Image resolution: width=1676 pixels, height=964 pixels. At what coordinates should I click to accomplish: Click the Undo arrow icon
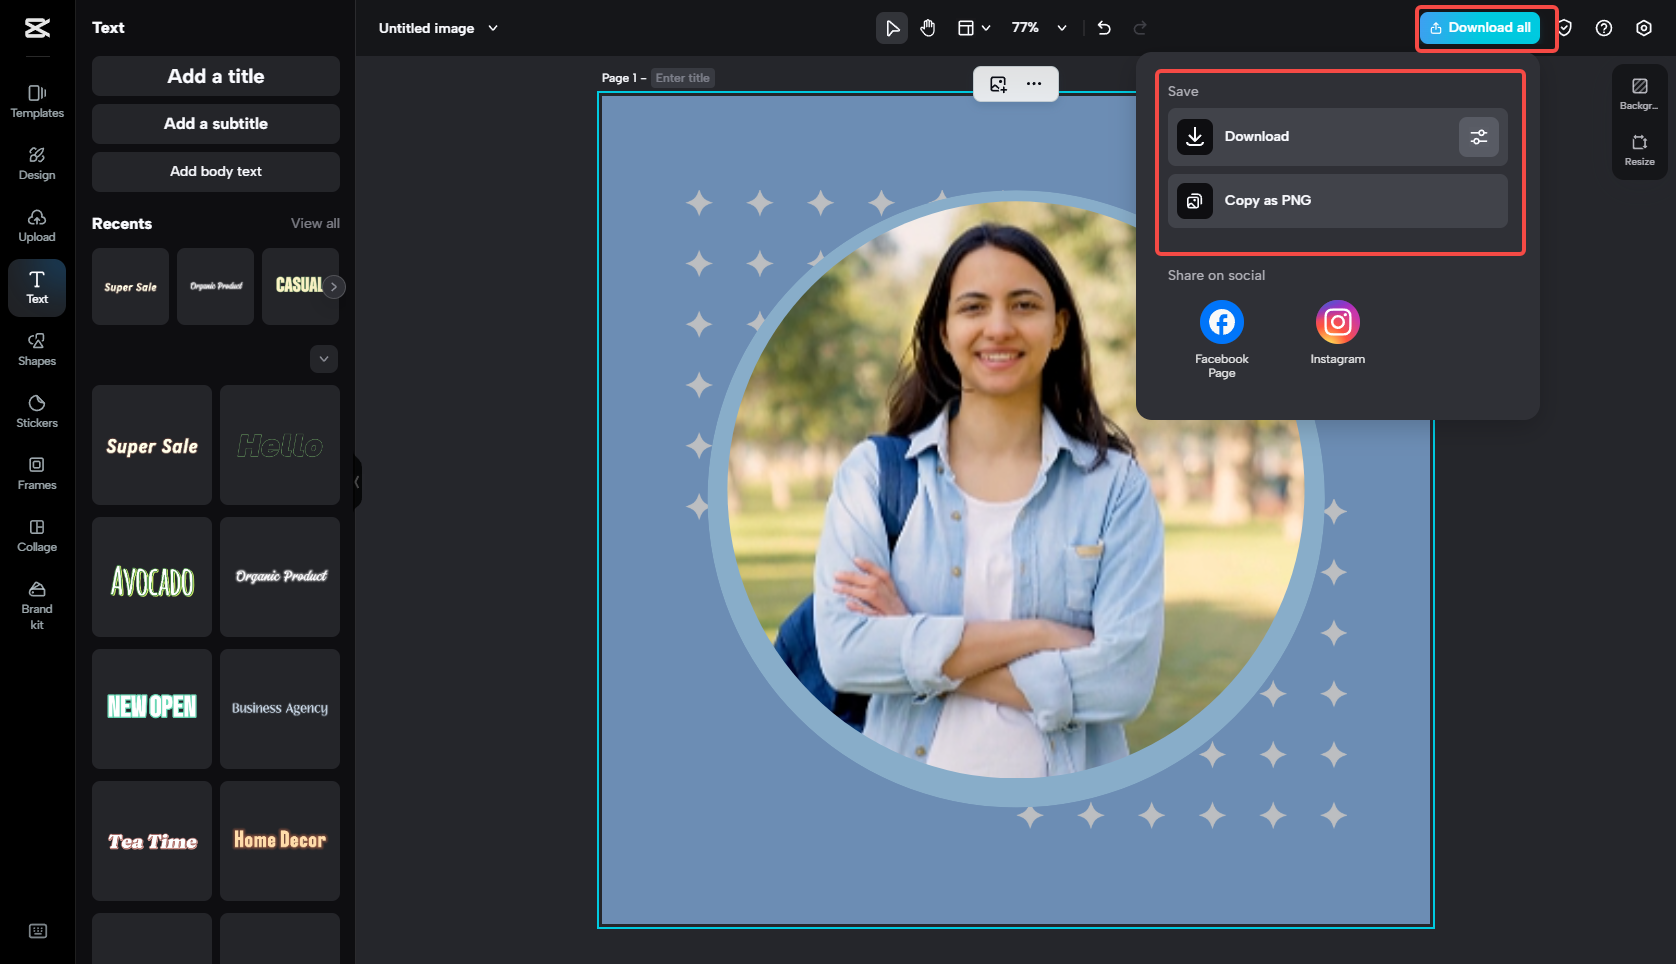pos(1104,28)
